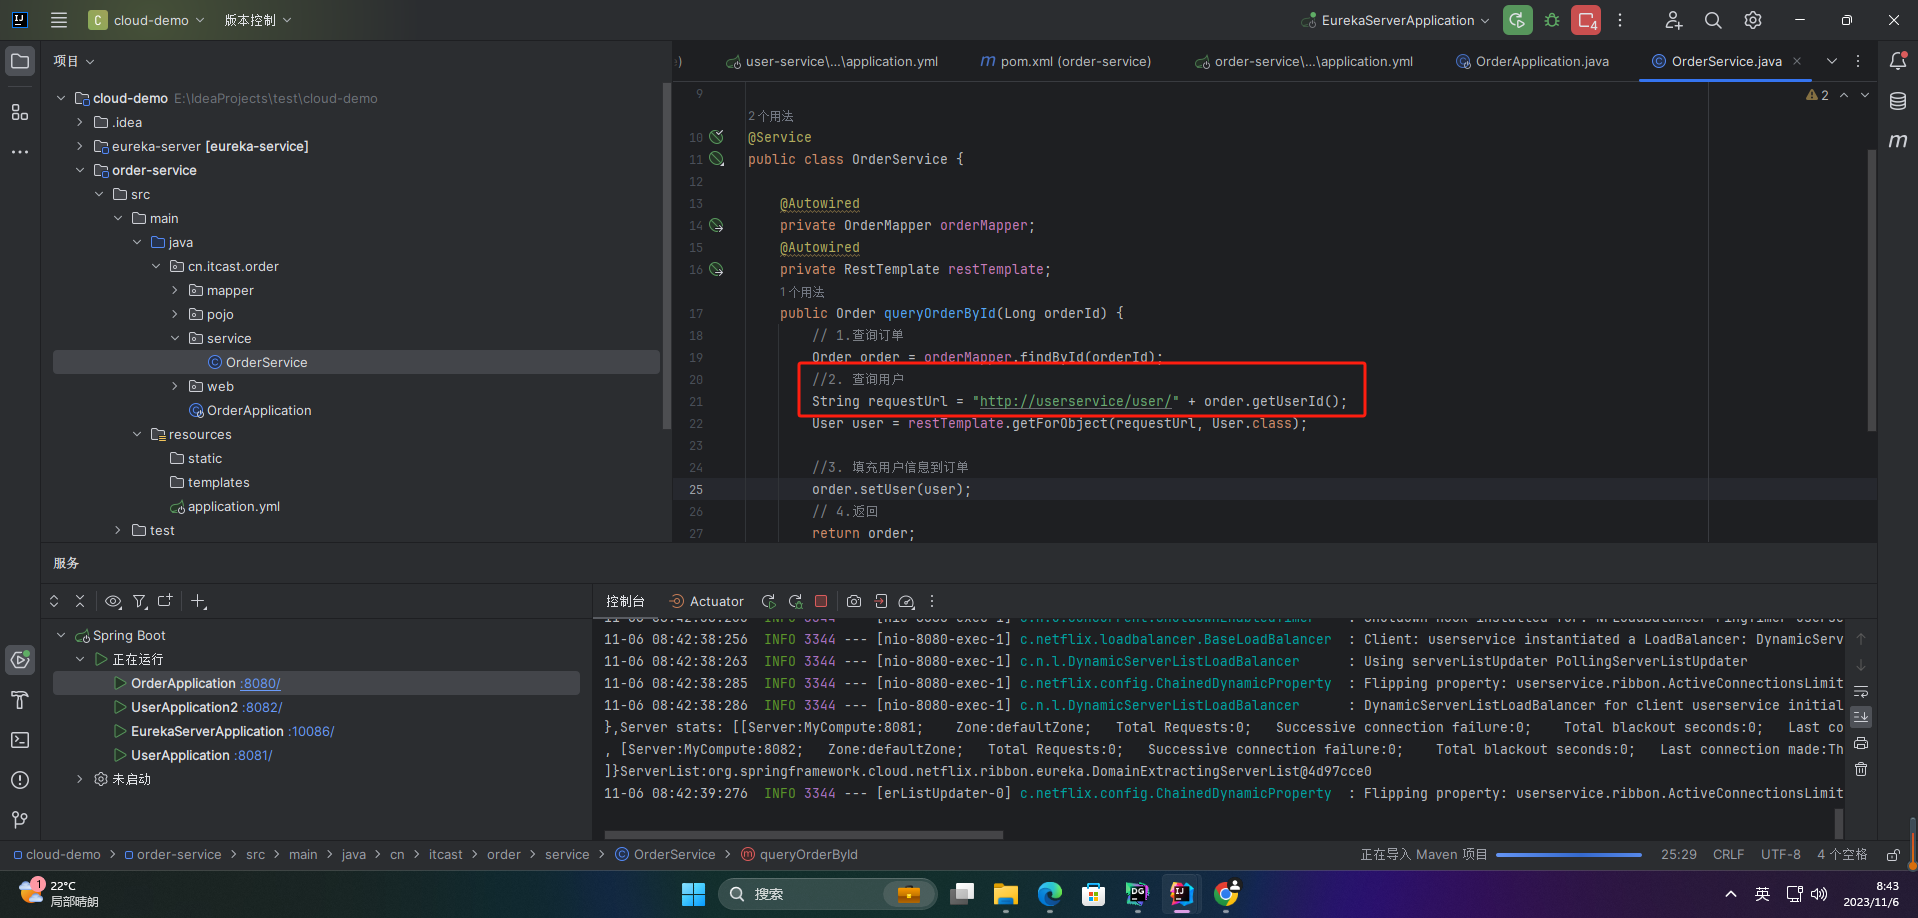
Task: Toggle soft-wrap in console
Action: tap(1861, 691)
